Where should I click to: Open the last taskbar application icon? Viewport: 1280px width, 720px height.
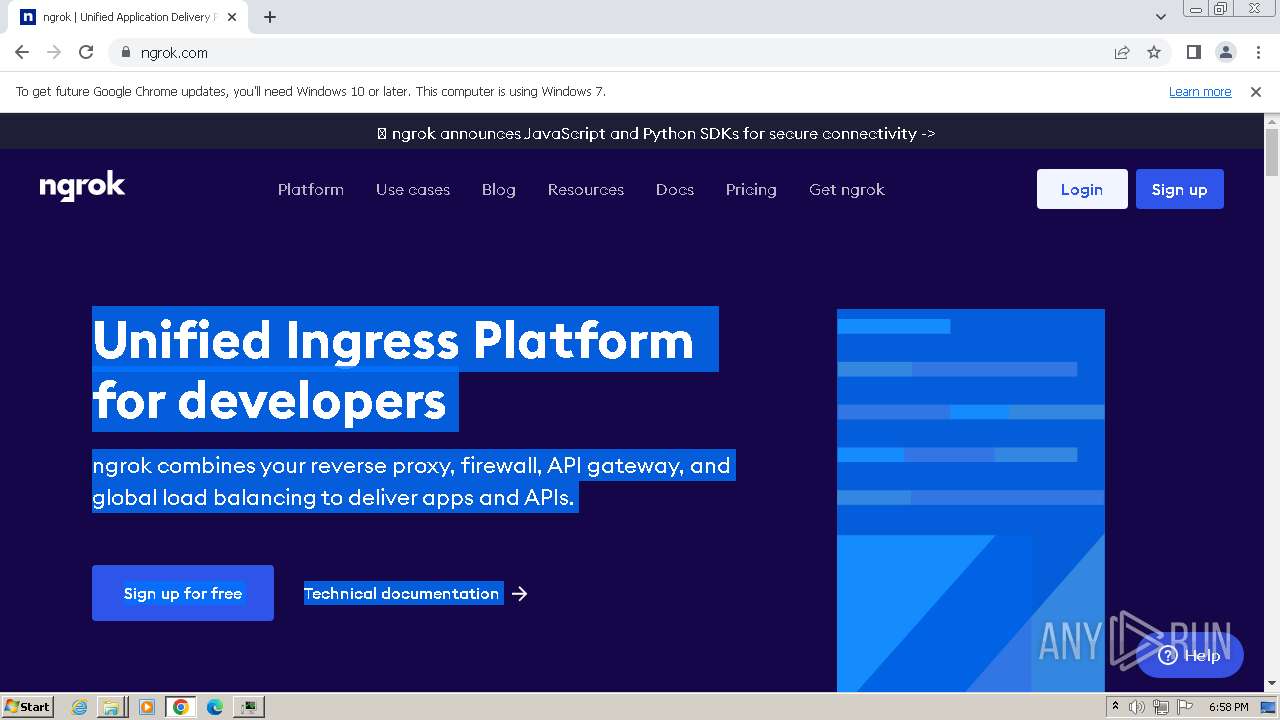(x=248, y=707)
